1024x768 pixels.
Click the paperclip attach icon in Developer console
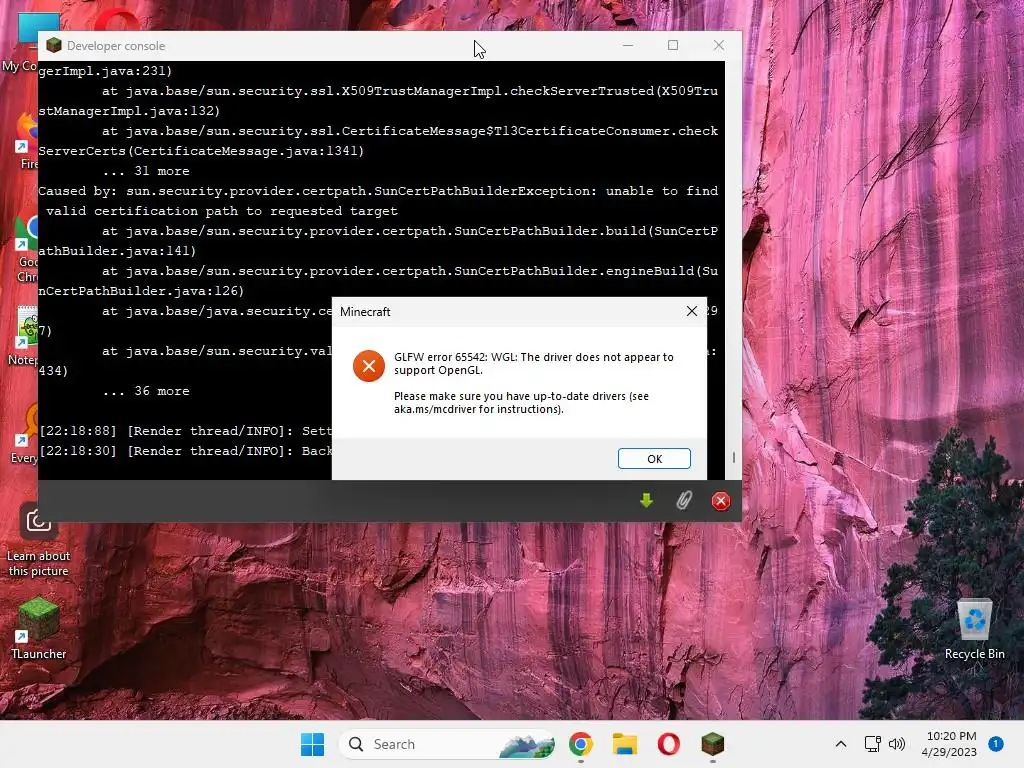[683, 501]
